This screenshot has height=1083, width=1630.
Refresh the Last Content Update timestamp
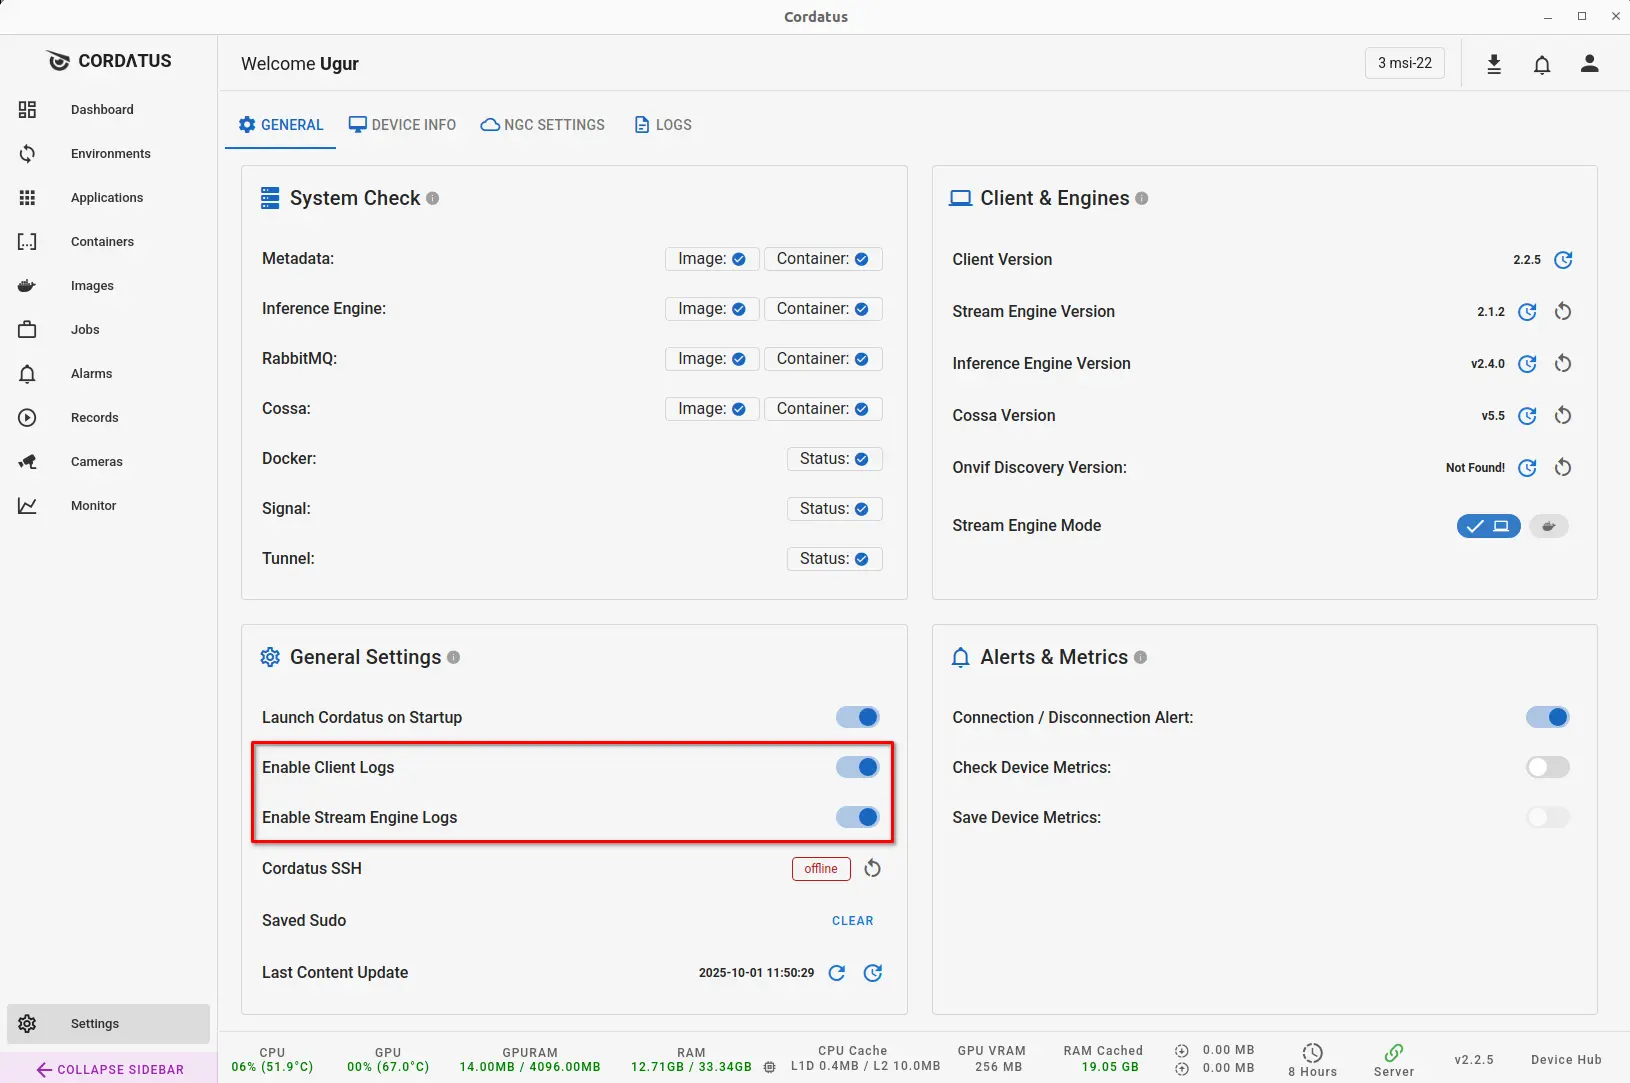click(x=837, y=973)
